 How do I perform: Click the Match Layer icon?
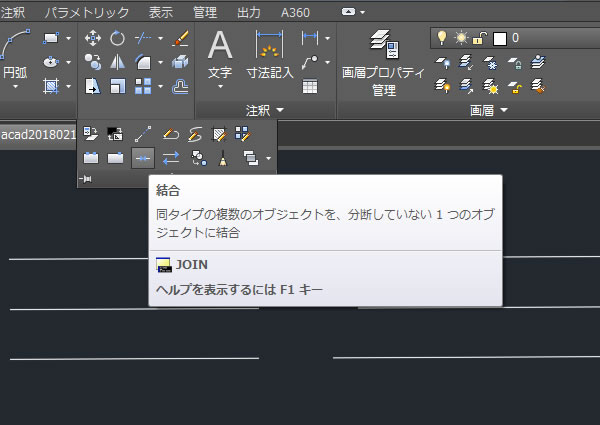tap(538, 86)
